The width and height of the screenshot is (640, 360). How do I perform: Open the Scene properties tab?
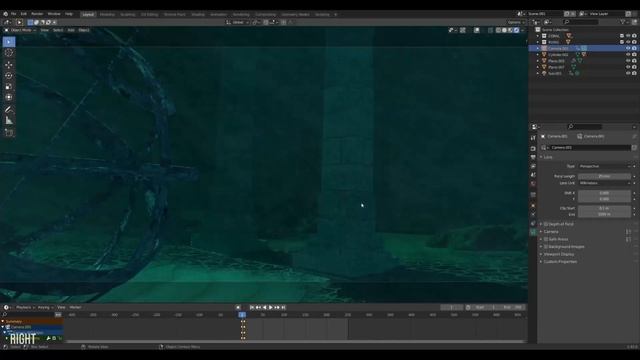point(533,175)
